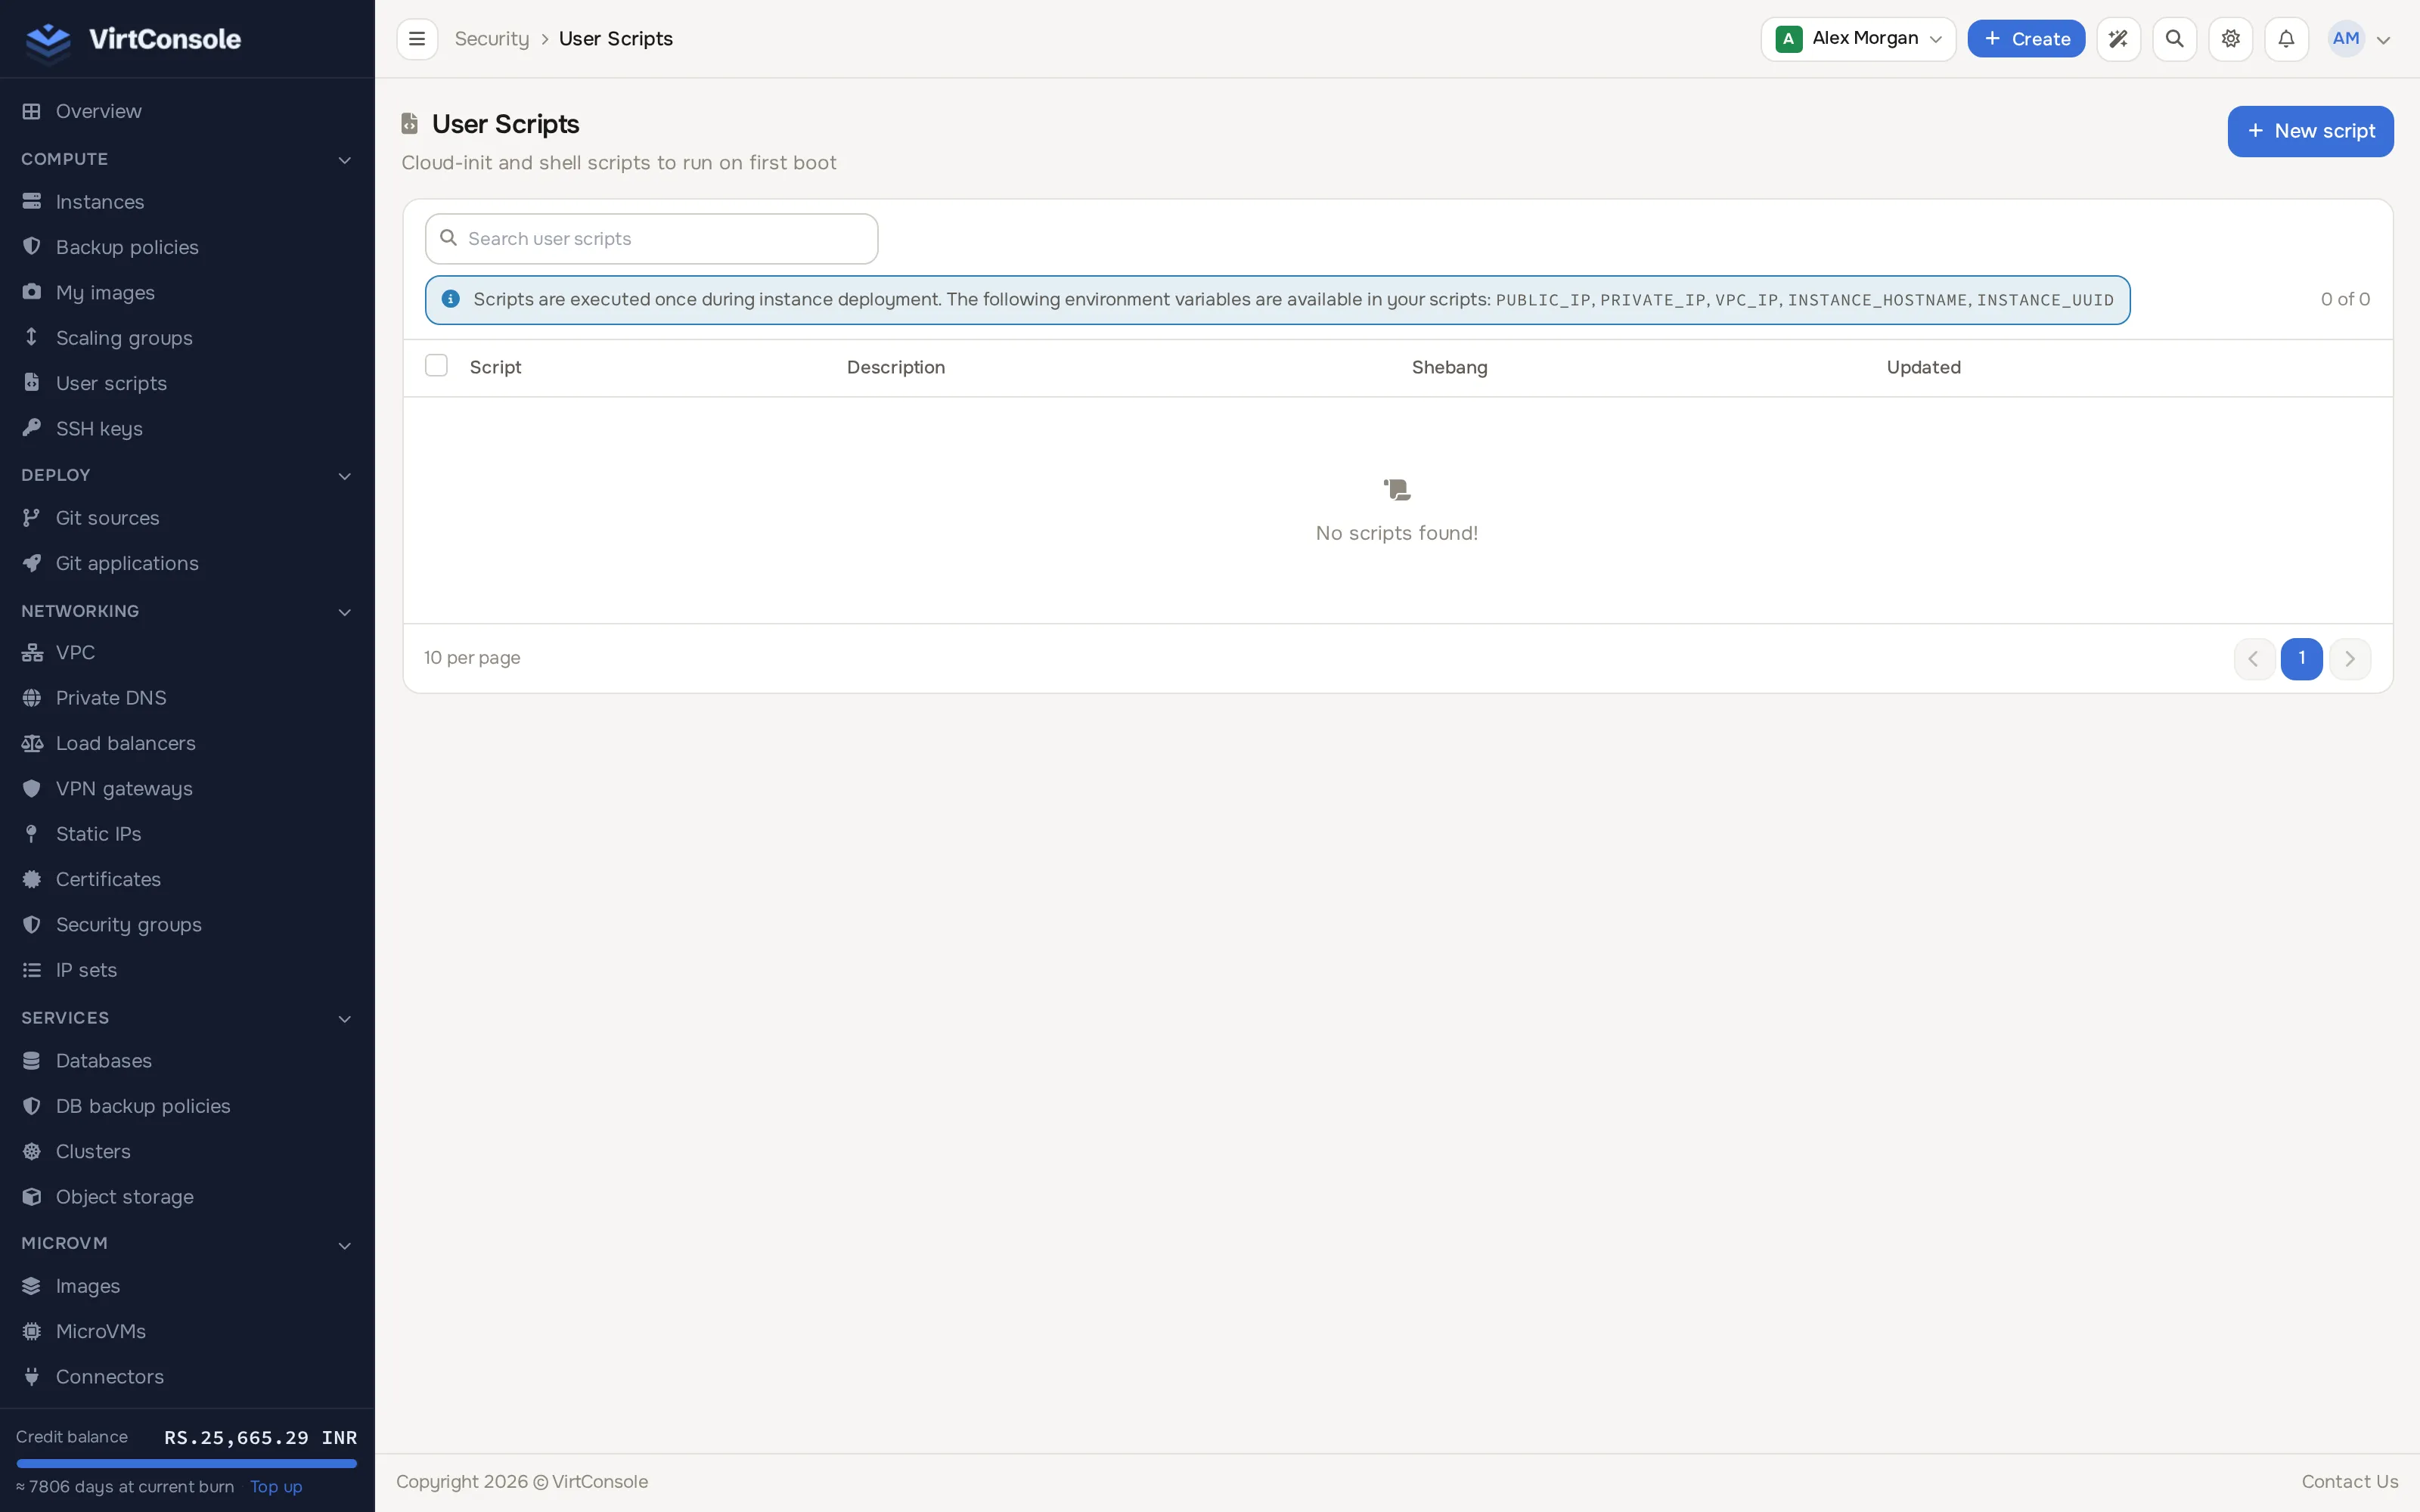
Task: Focus the Search user scripts field
Action: pyautogui.click(x=652, y=239)
